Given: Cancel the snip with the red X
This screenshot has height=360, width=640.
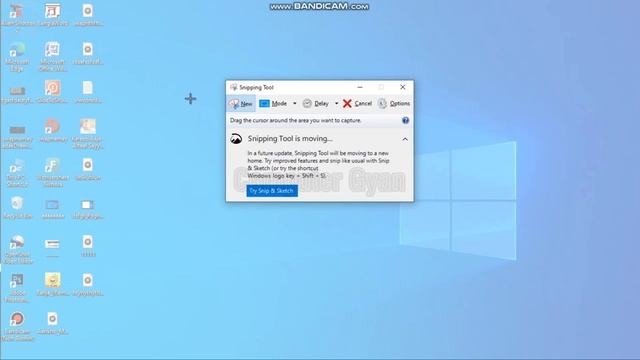Looking at the screenshot, I should pos(357,104).
